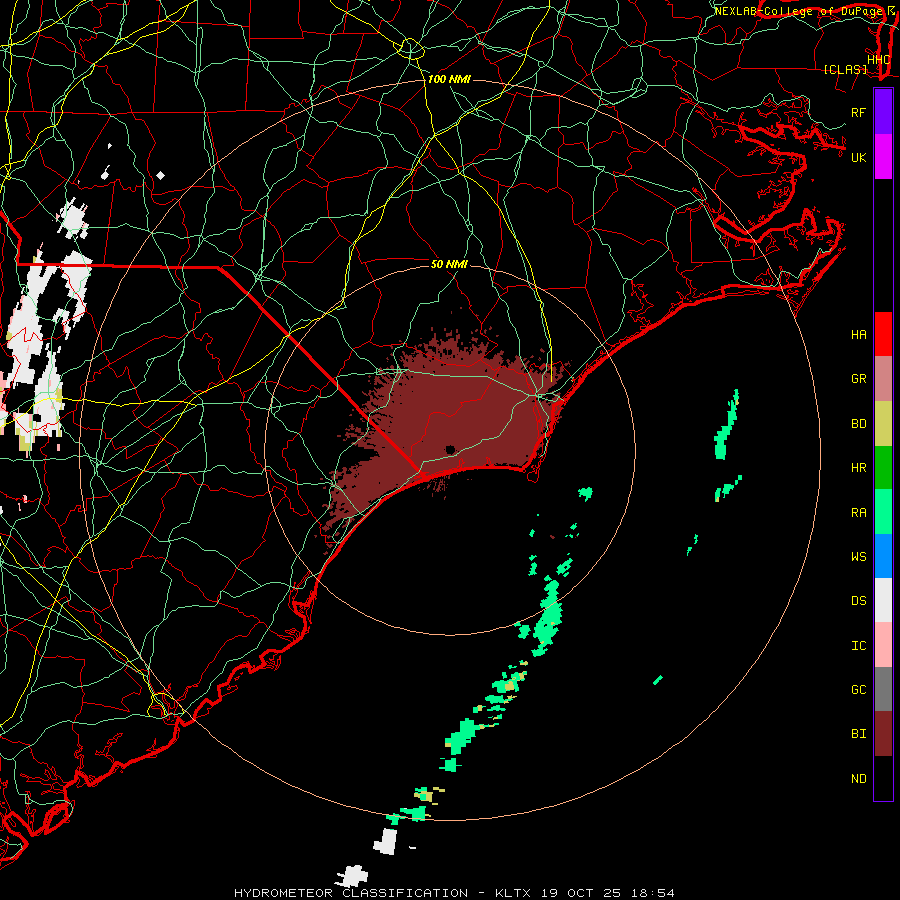The image size is (900, 900).
Task: Click the HA red legend swatch
Action: (883, 334)
